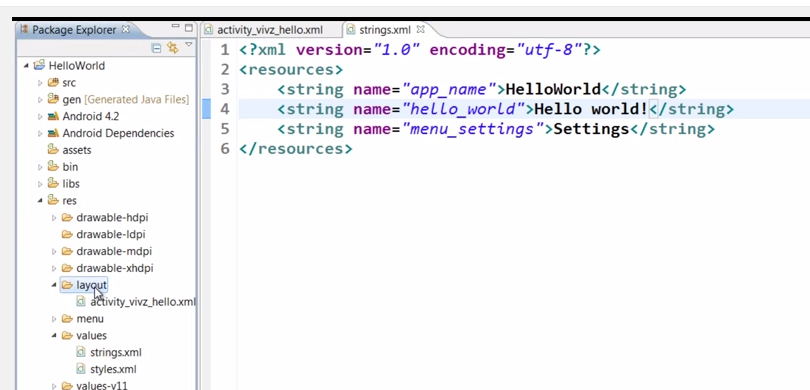
Task: Select the assets folder icon
Action: (x=53, y=149)
